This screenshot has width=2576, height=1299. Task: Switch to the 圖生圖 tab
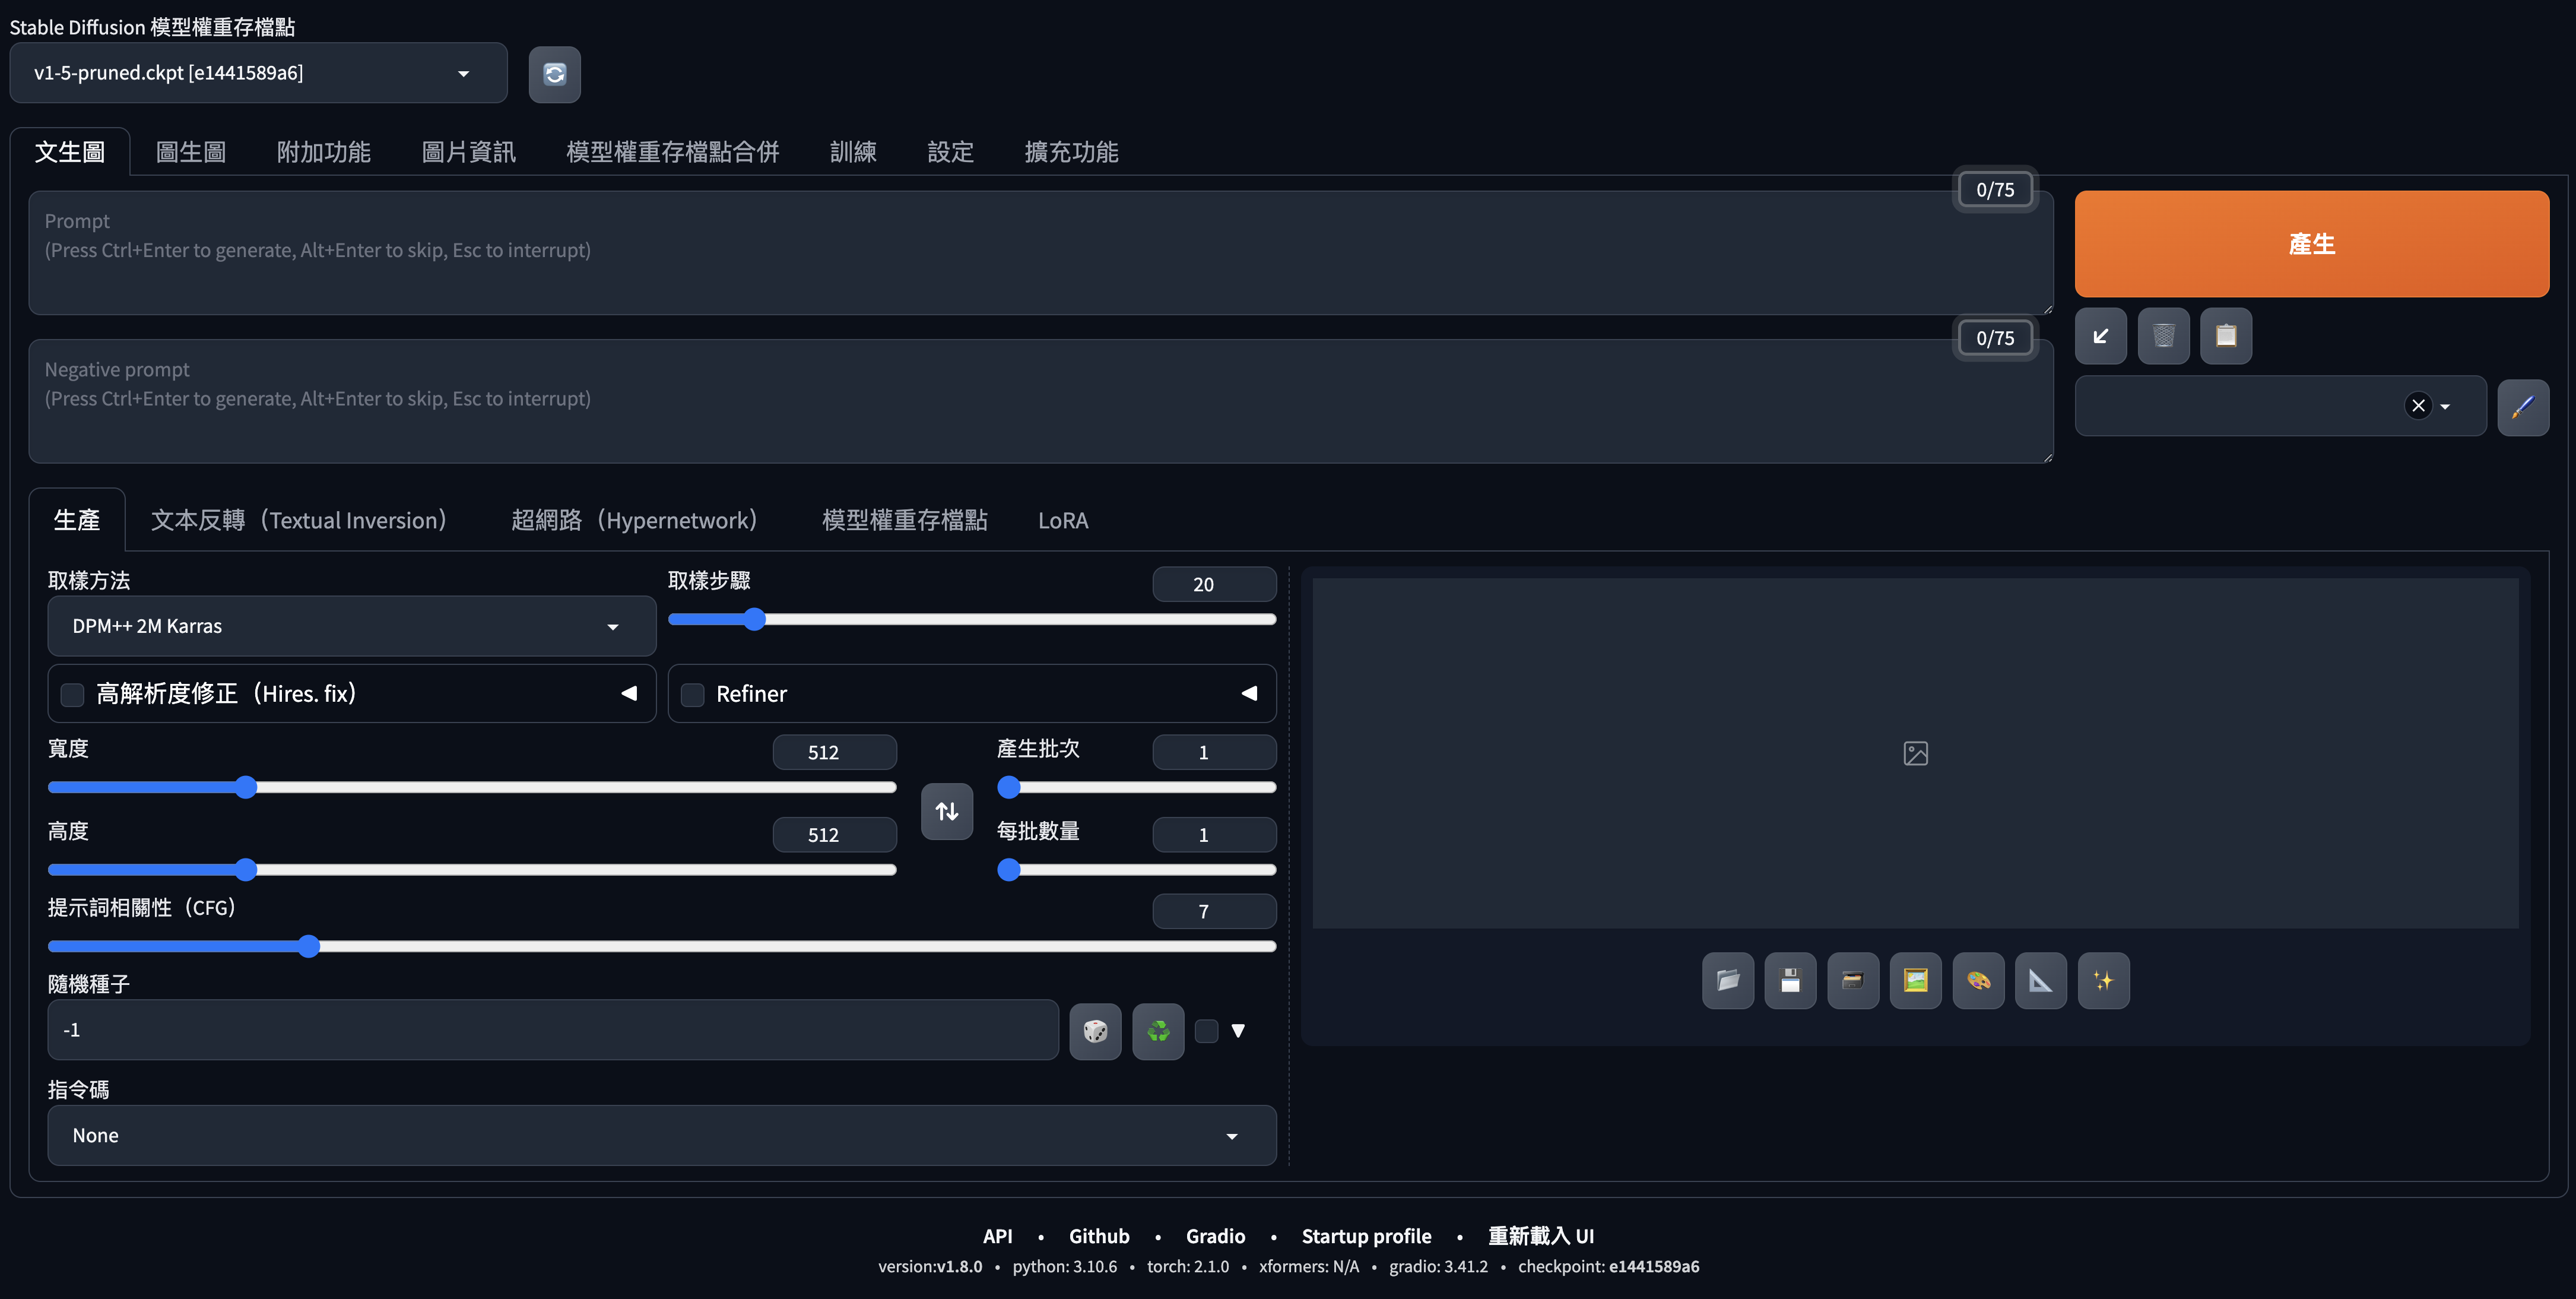coord(190,152)
